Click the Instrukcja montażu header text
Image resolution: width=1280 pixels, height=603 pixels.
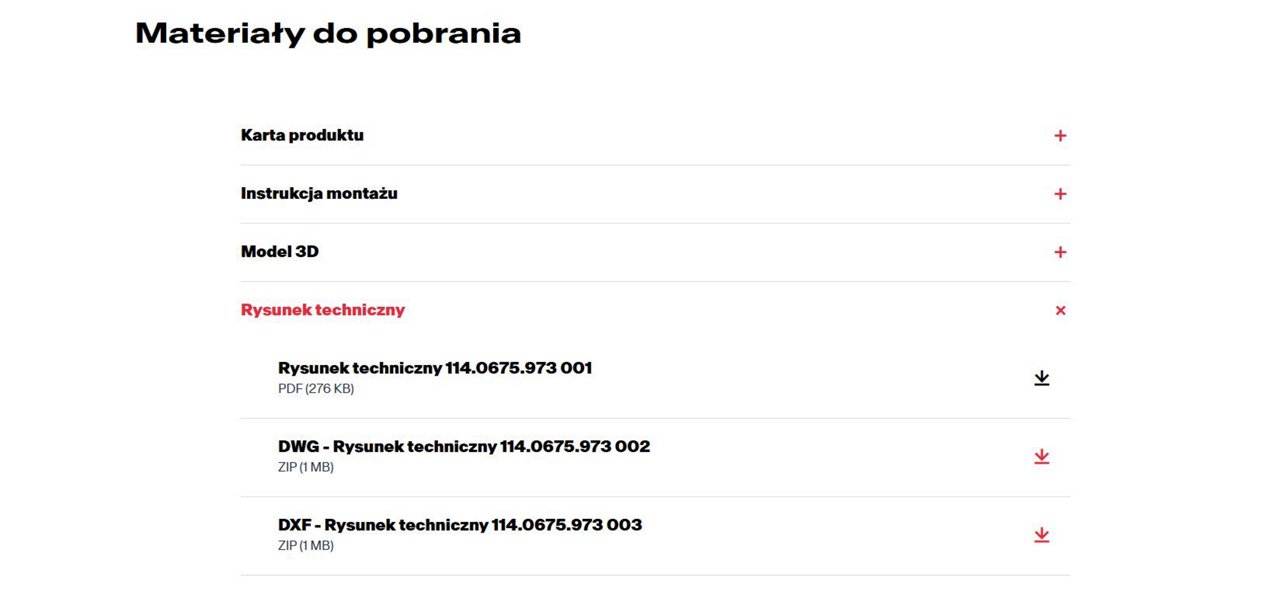[318, 193]
